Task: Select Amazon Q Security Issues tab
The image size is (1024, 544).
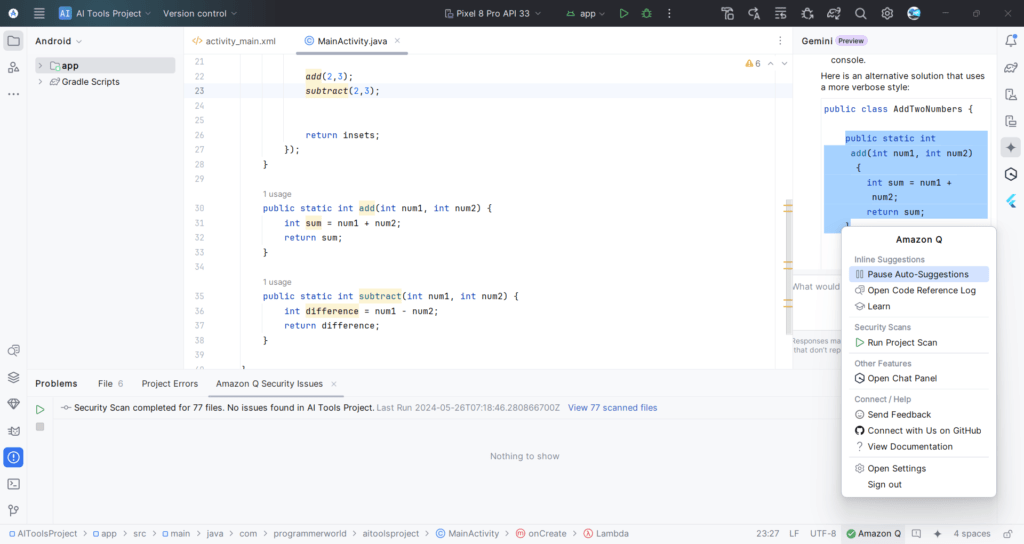Action: pos(269,383)
